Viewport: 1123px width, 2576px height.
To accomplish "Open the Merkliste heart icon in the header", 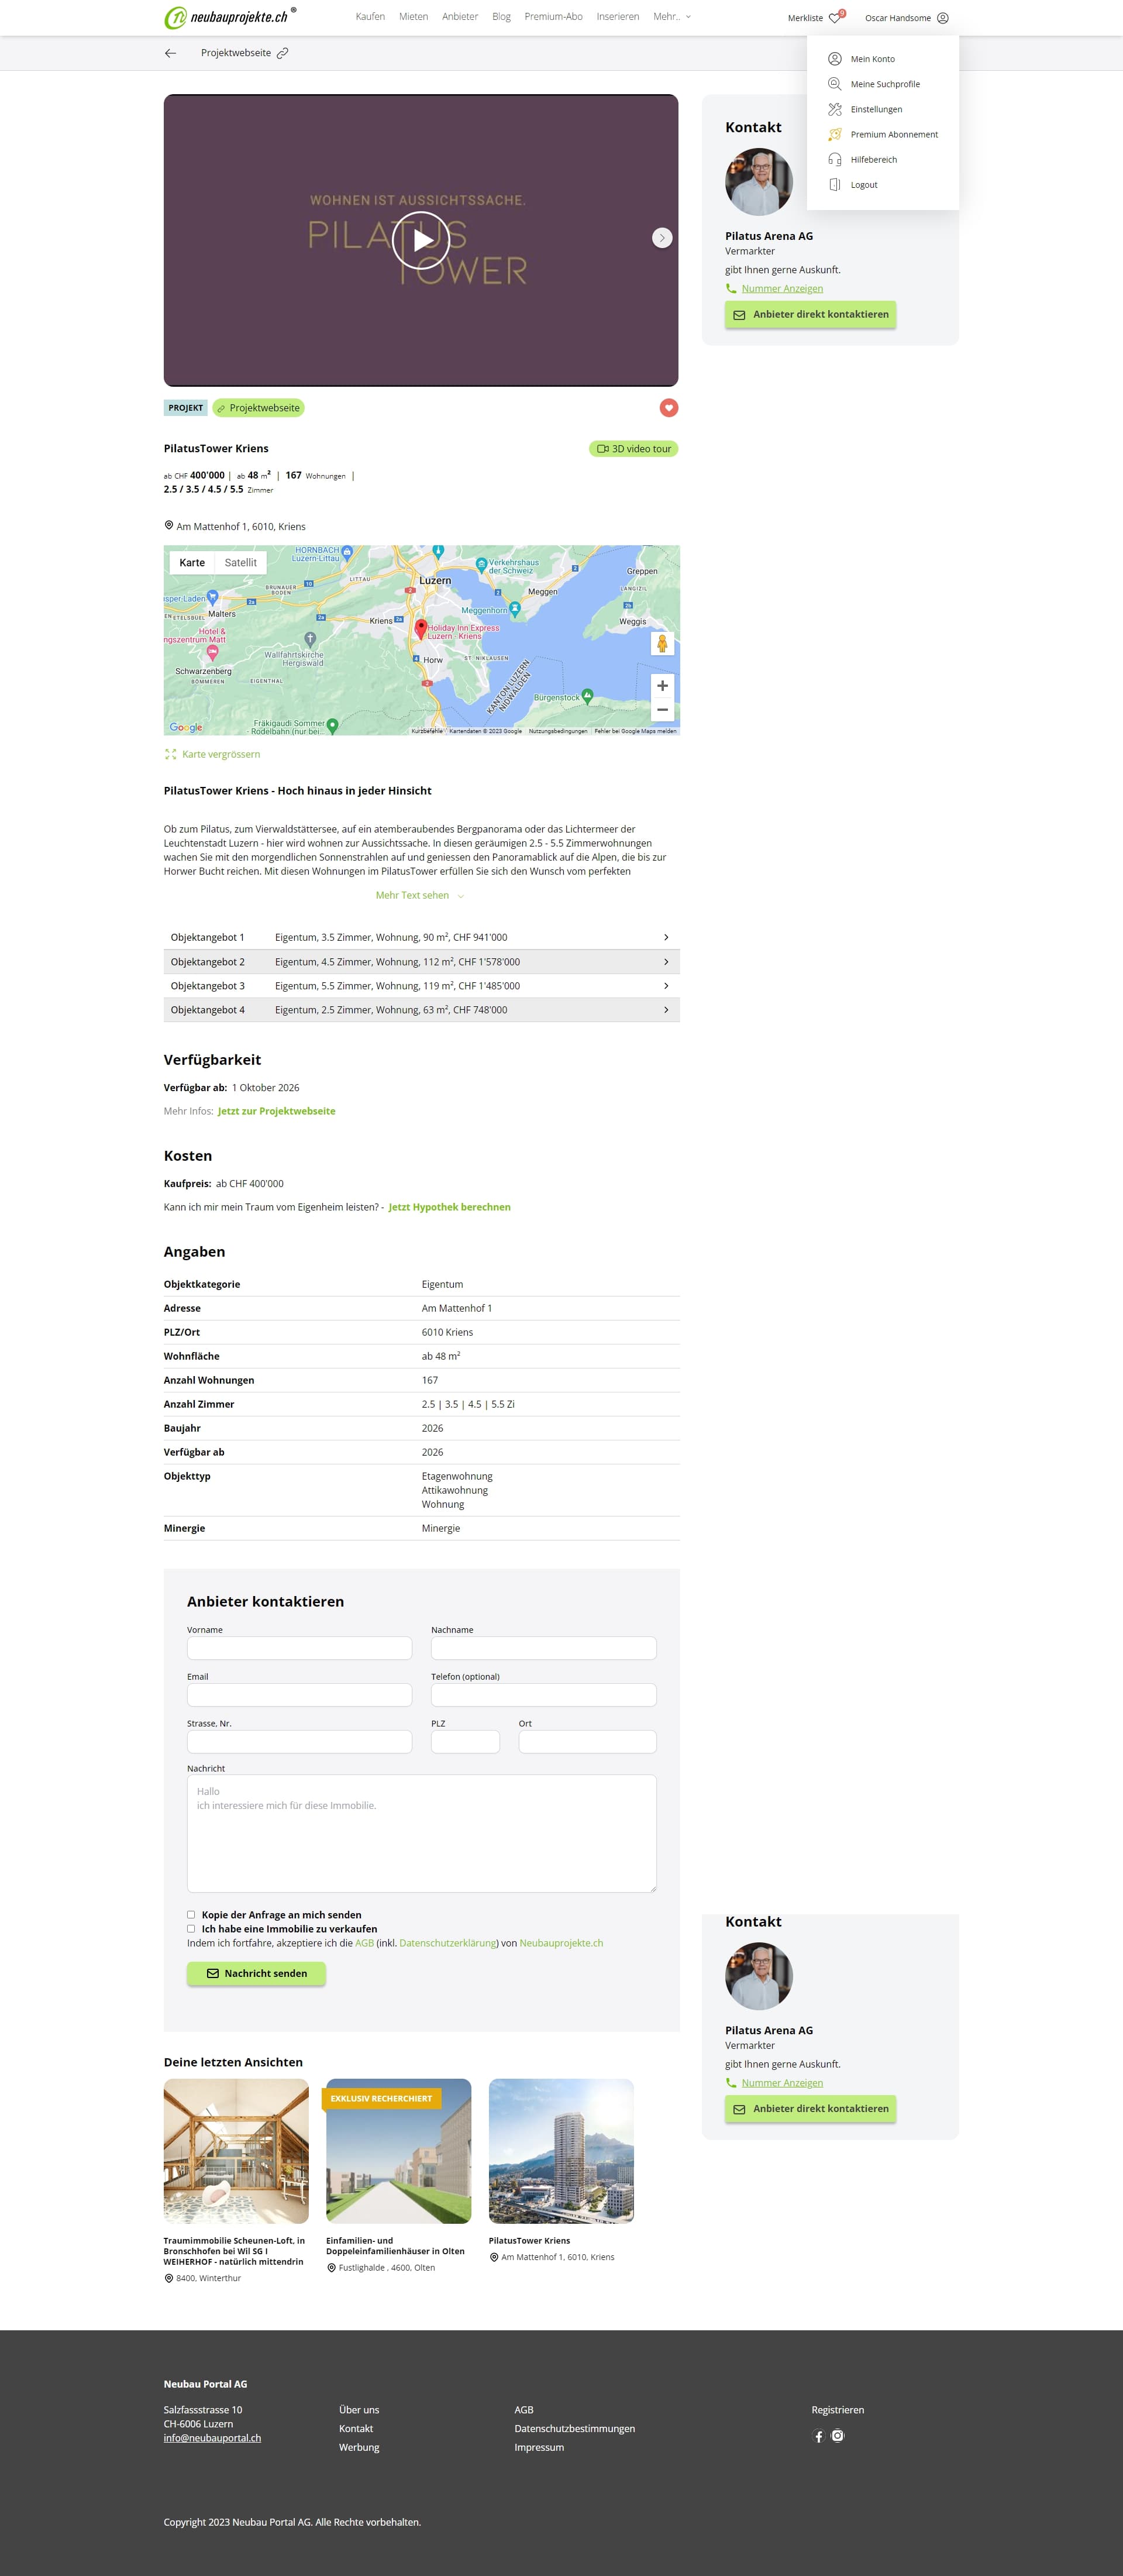I will click(x=835, y=18).
